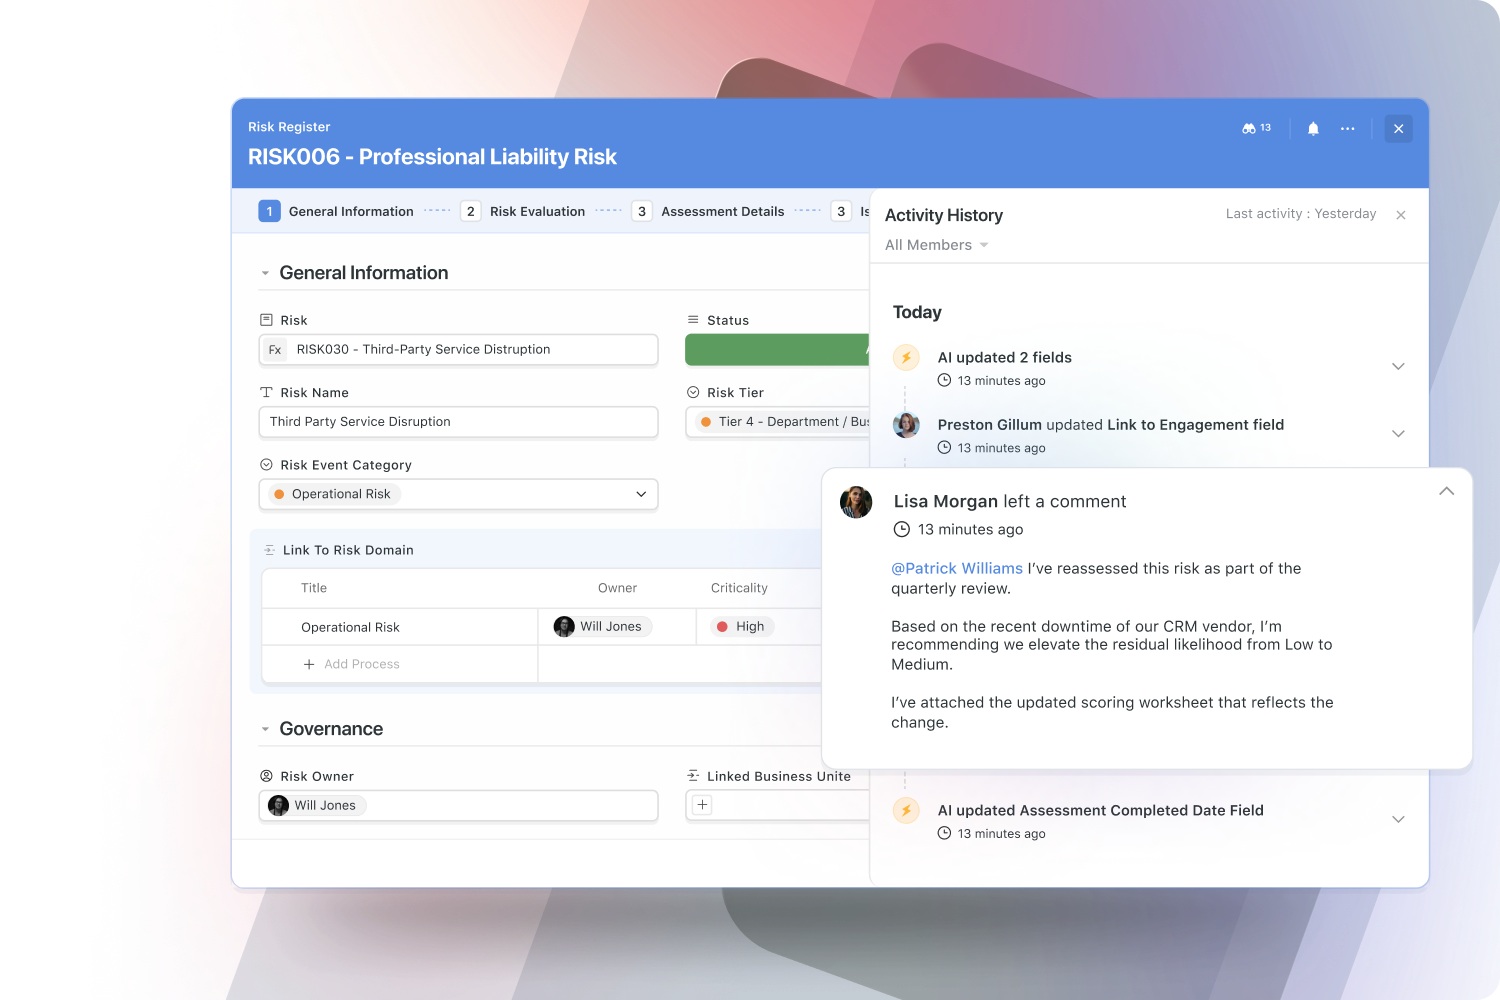Click the notification bell icon

click(1313, 128)
